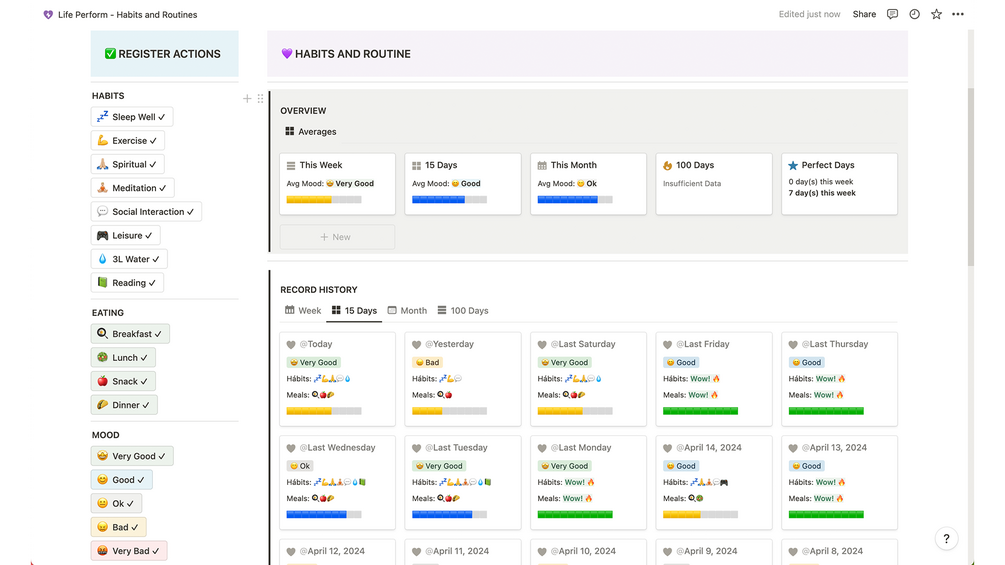Open the three-dot page options menu

[958, 14]
